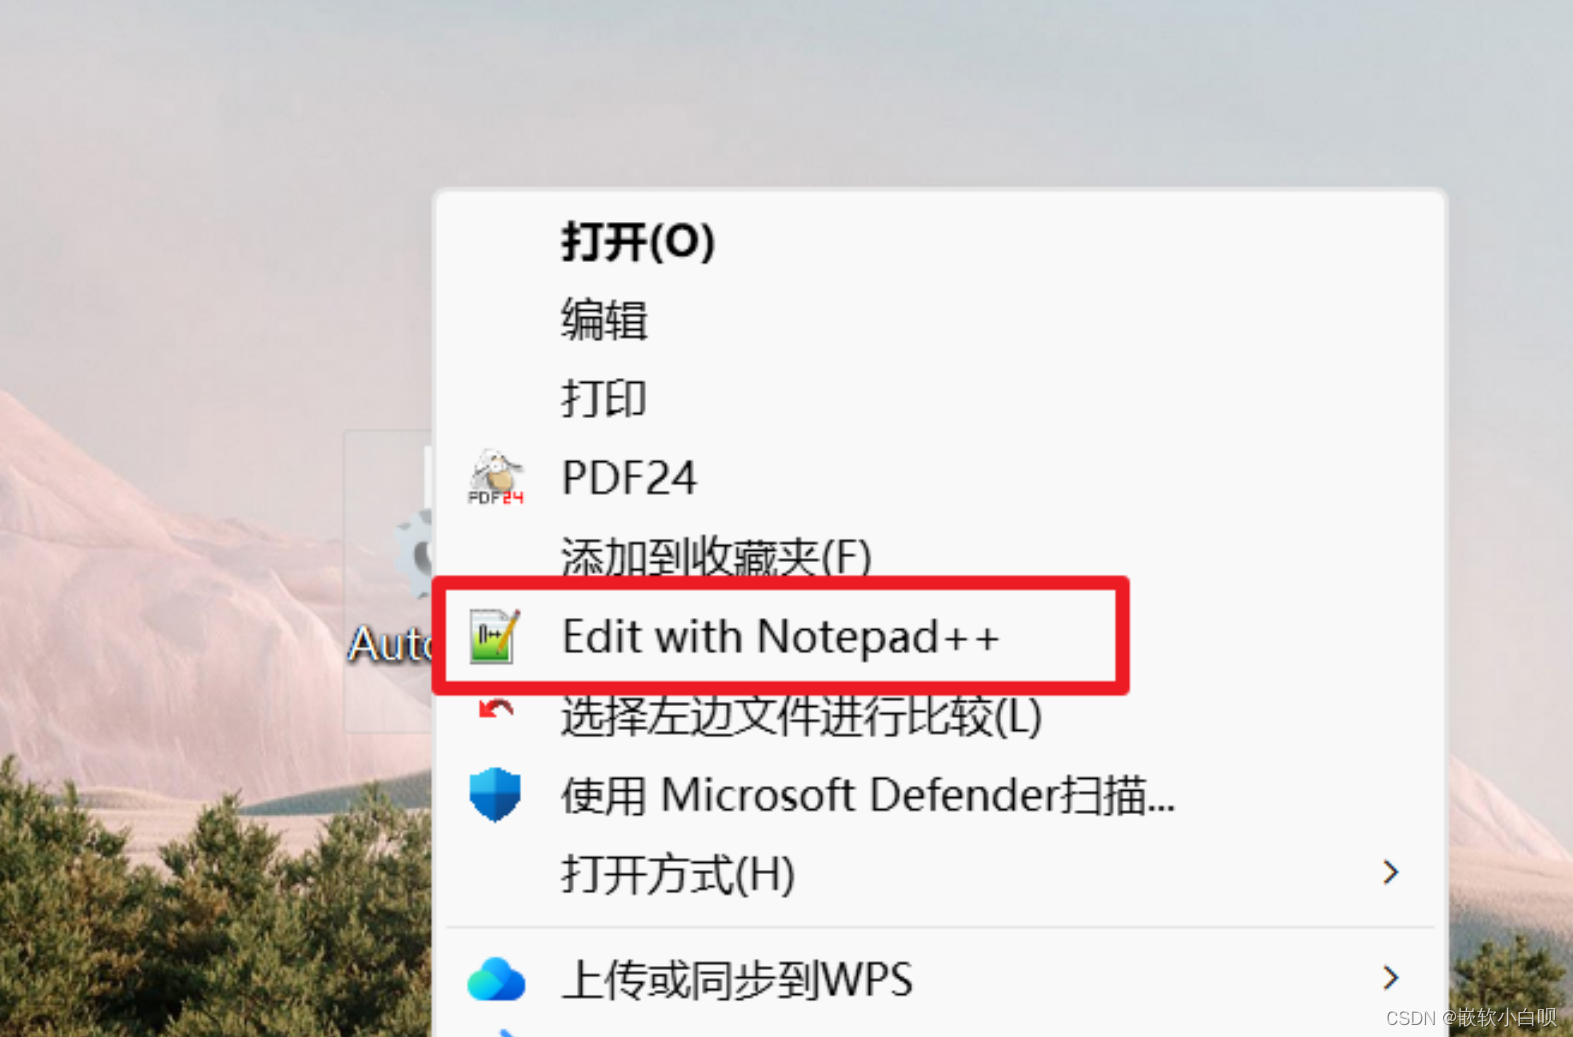Choose 选择左边文件进行比较(L)

click(802, 716)
